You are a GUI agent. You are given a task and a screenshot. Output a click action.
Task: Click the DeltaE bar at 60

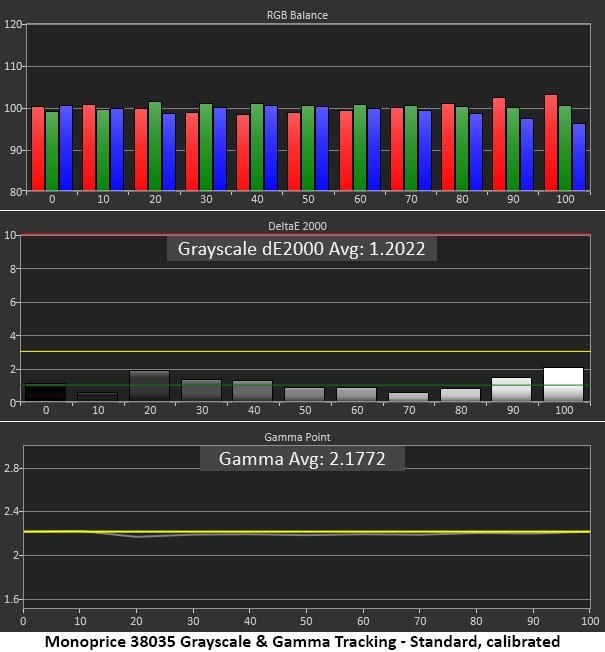tap(357, 395)
